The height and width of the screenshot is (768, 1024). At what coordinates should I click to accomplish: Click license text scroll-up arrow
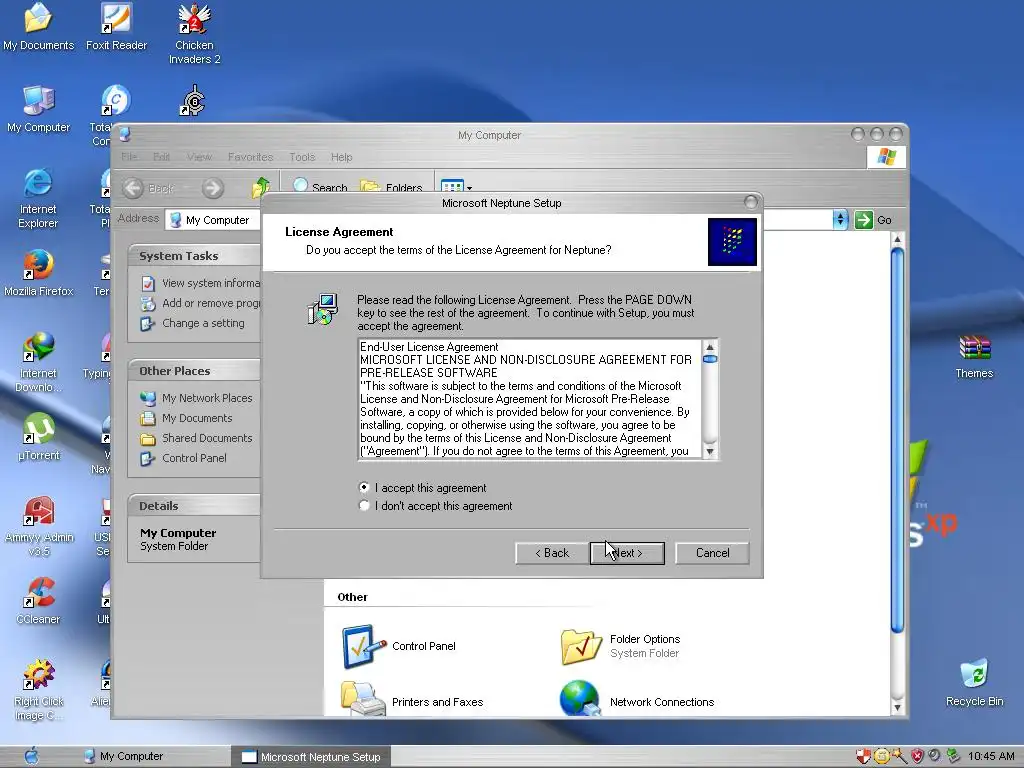pos(710,347)
